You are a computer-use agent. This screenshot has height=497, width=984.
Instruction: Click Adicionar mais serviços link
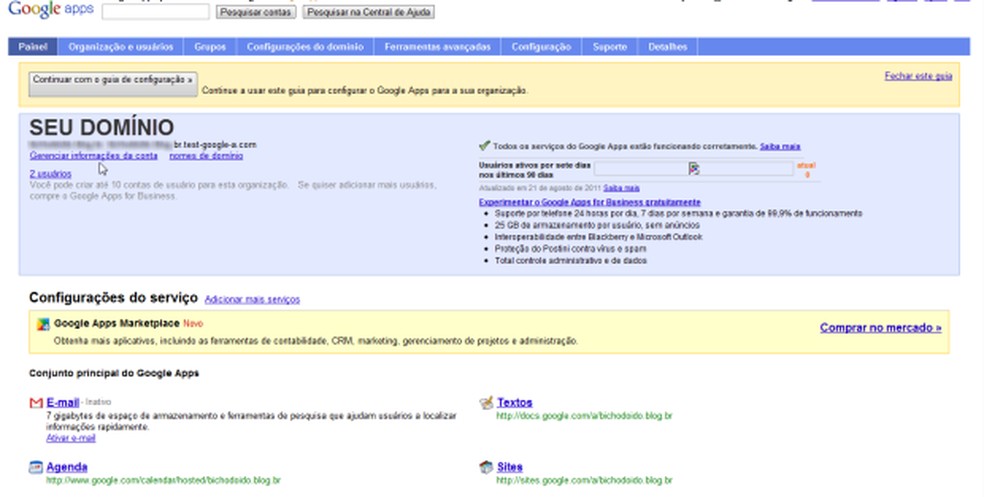[x=252, y=299]
